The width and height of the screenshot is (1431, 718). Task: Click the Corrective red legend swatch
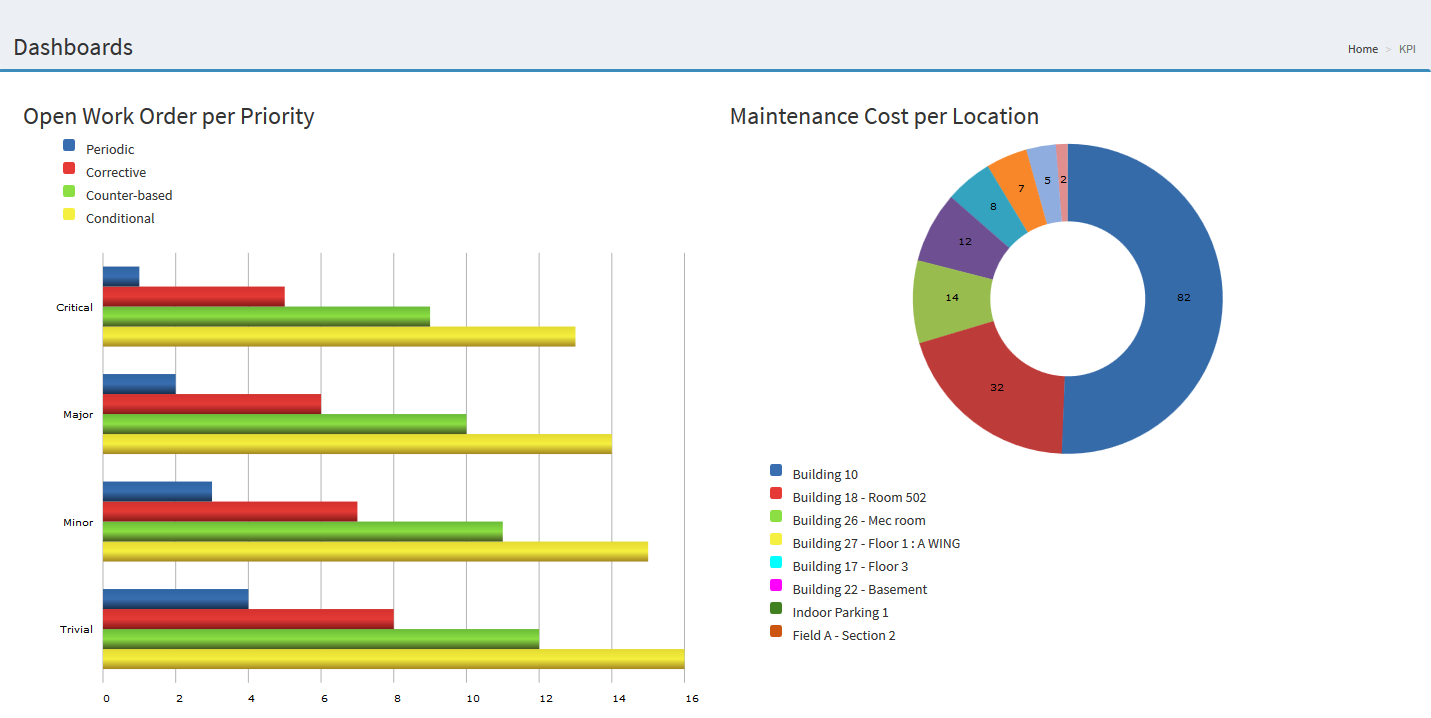[69, 169]
